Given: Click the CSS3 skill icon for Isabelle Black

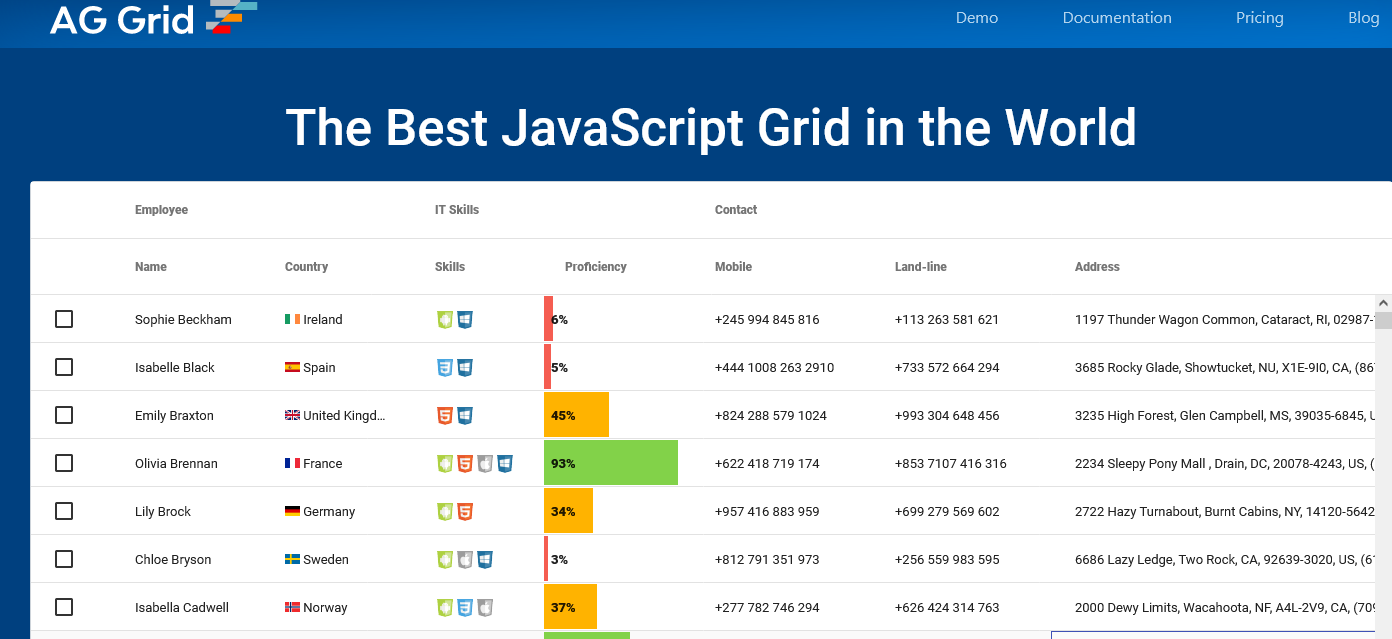Looking at the screenshot, I should [x=445, y=368].
